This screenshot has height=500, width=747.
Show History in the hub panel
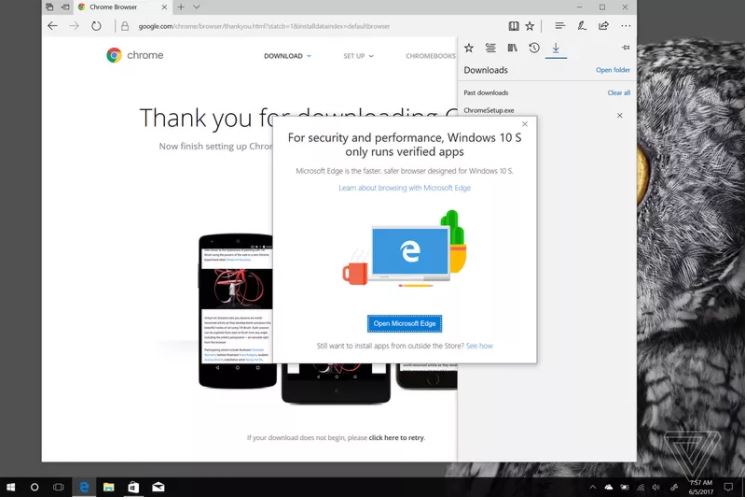point(534,48)
